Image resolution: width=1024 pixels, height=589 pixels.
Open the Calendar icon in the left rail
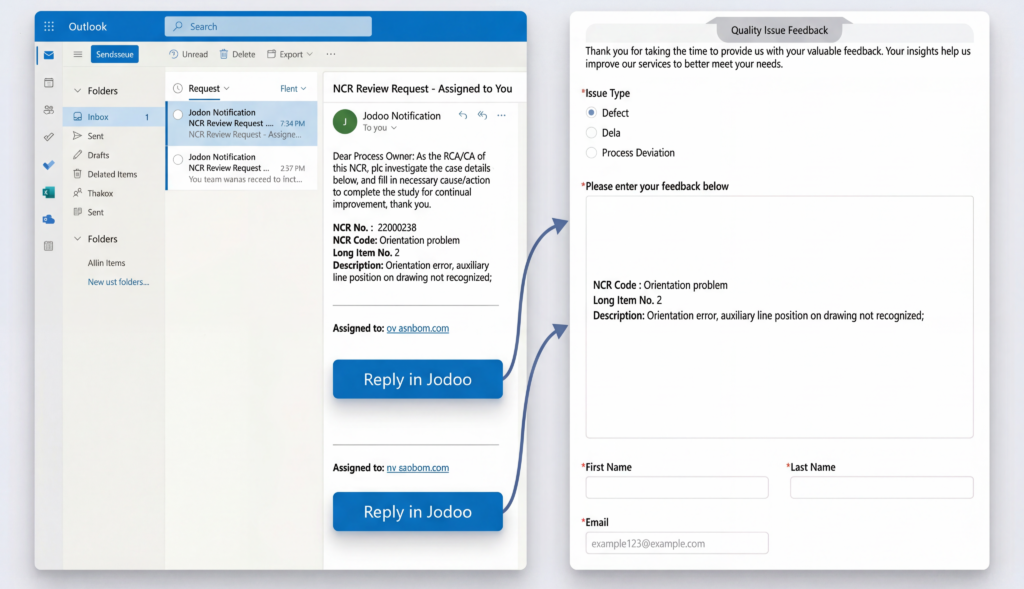point(48,82)
